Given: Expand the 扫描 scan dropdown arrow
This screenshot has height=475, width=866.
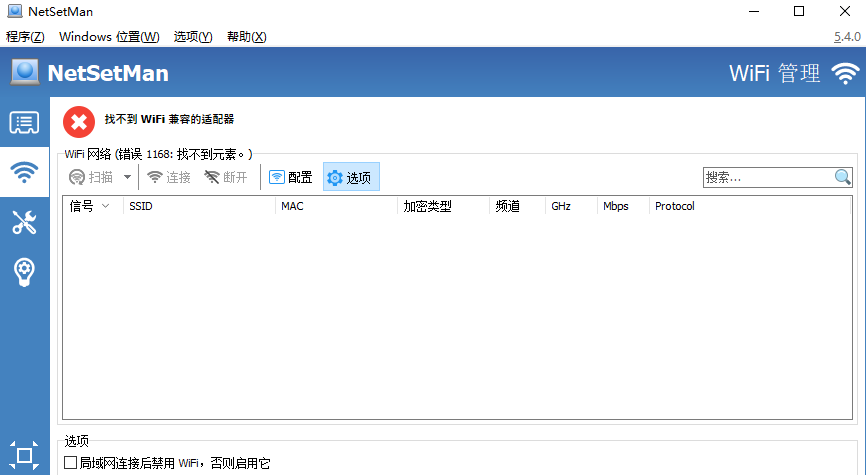Looking at the screenshot, I should (x=127, y=178).
